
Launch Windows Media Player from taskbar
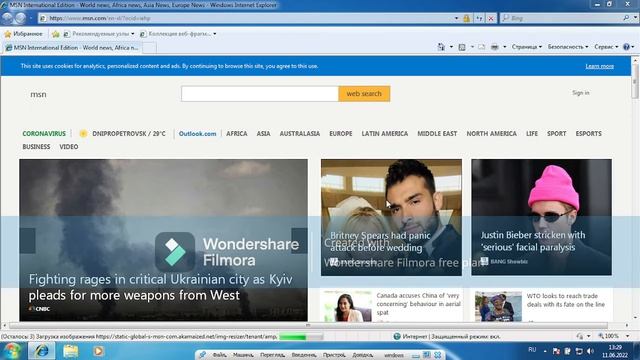(x=98, y=351)
